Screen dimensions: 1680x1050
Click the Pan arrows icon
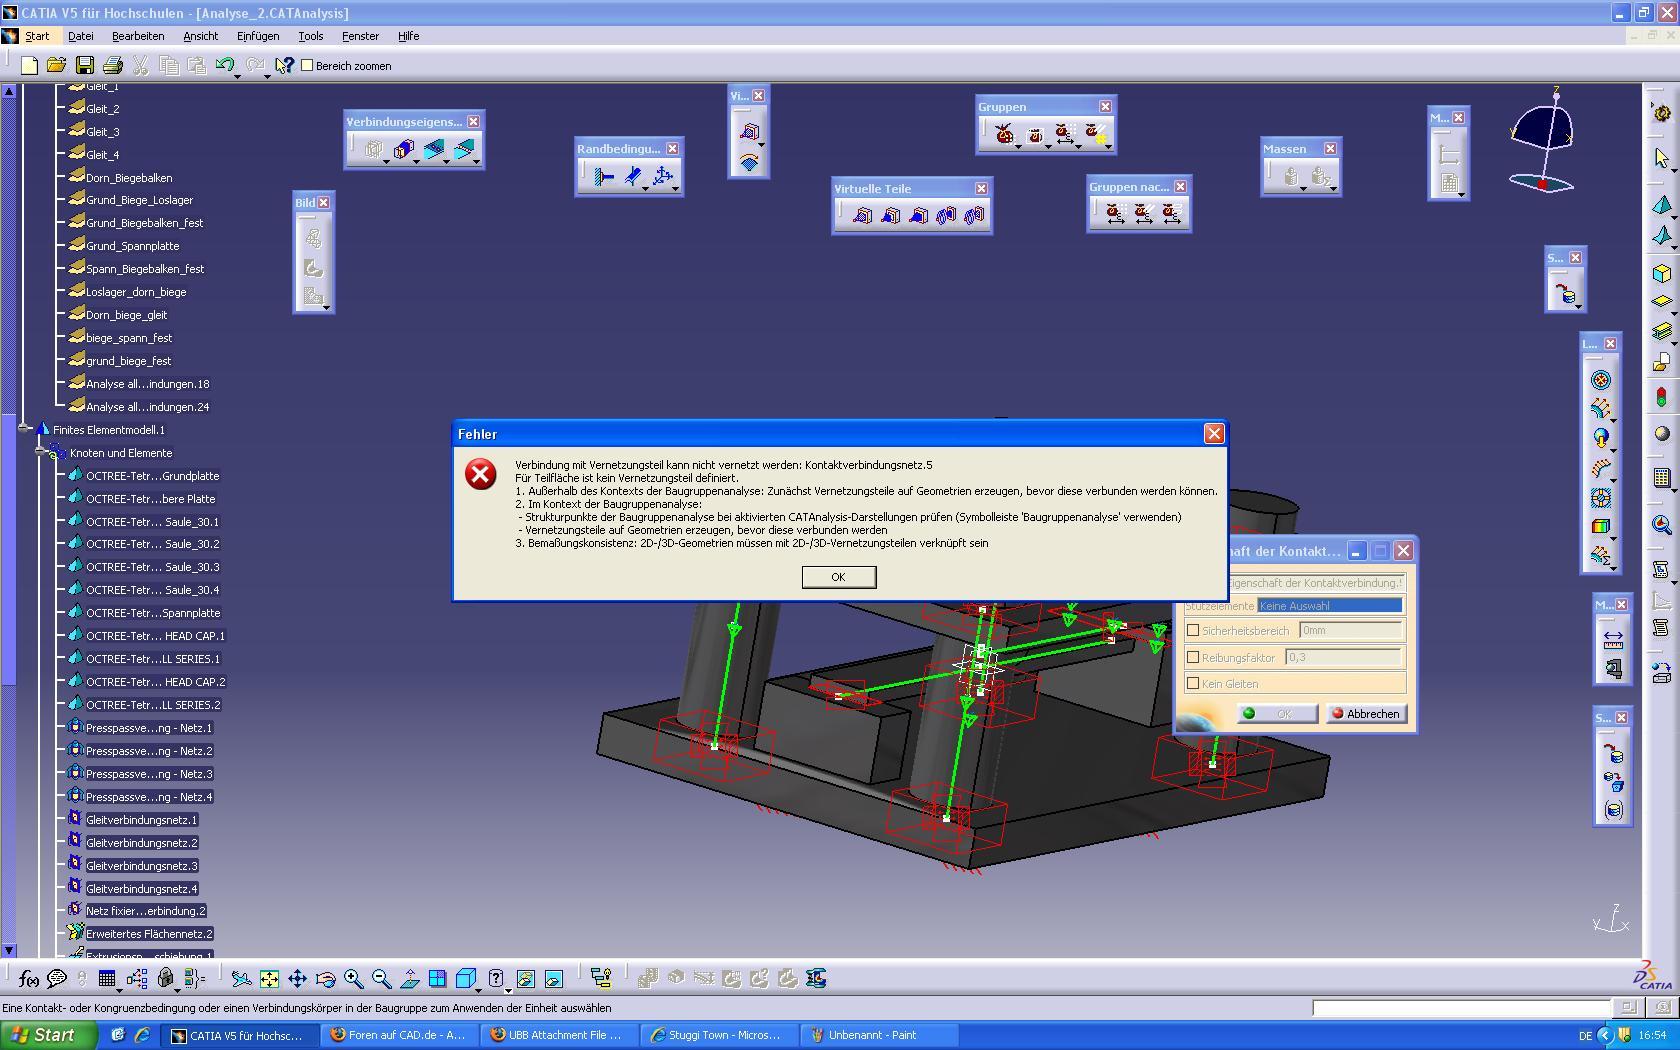tap(297, 979)
